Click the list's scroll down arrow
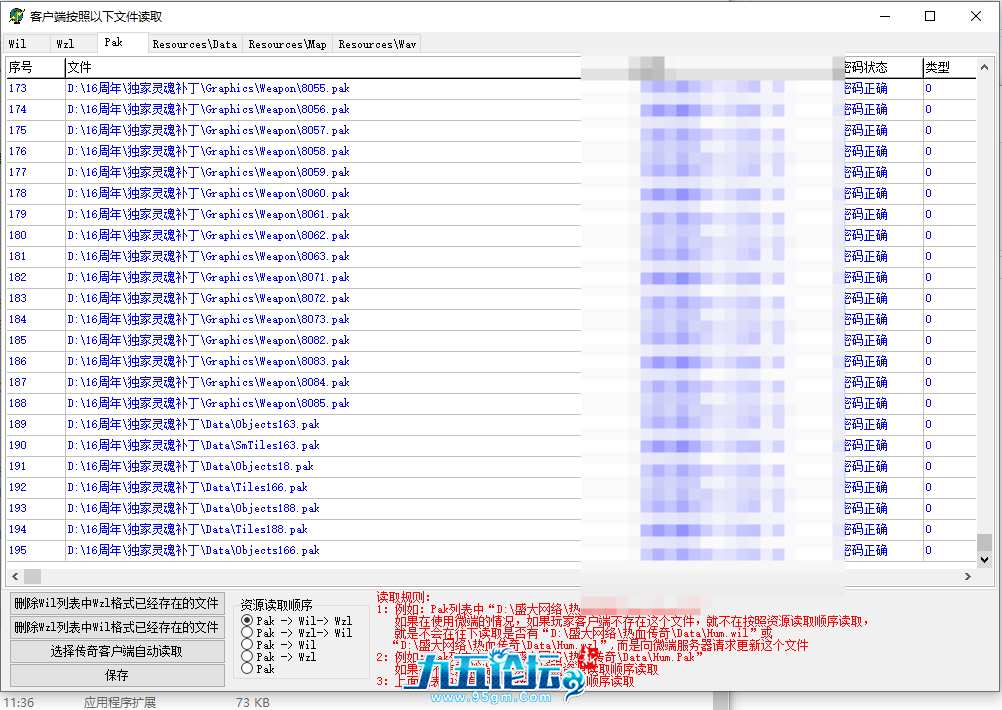 984,559
